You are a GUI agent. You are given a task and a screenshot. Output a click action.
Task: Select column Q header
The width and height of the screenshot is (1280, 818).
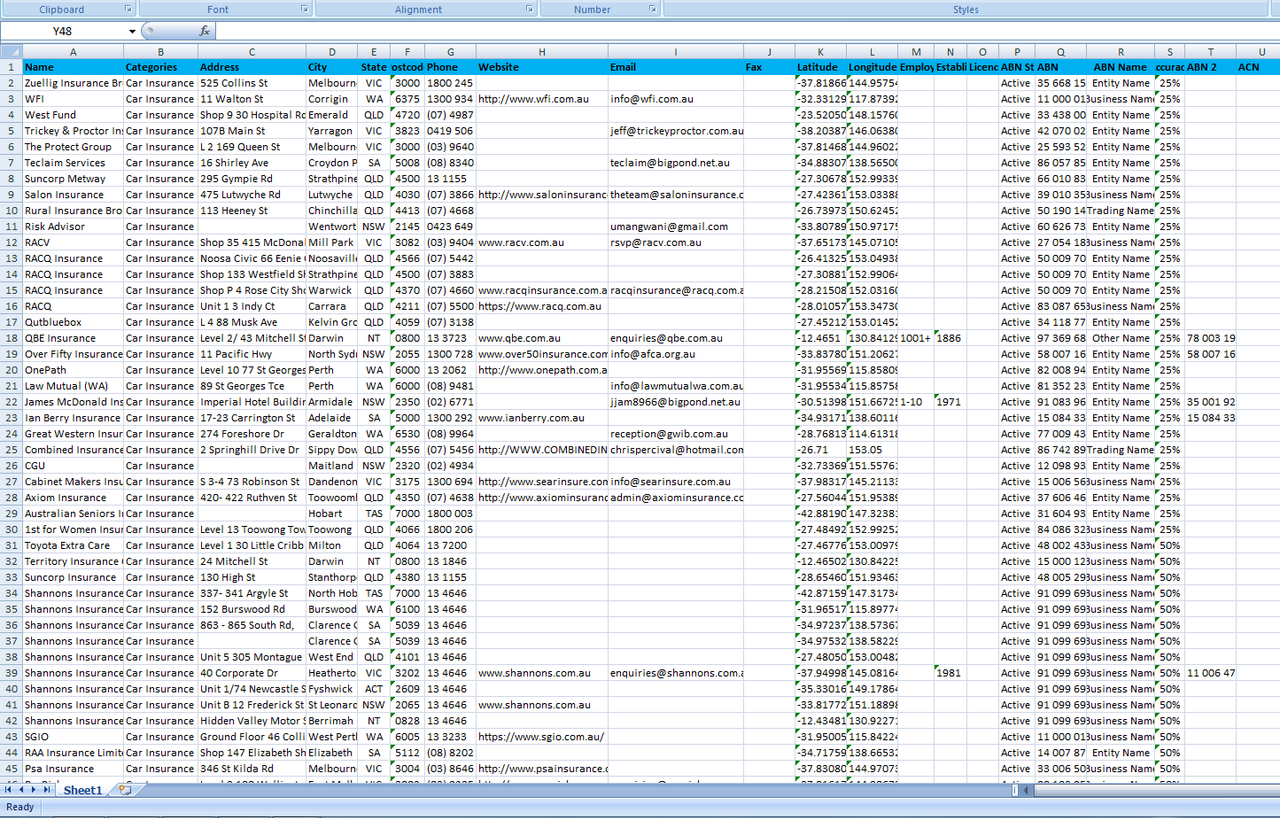tap(1062, 52)
